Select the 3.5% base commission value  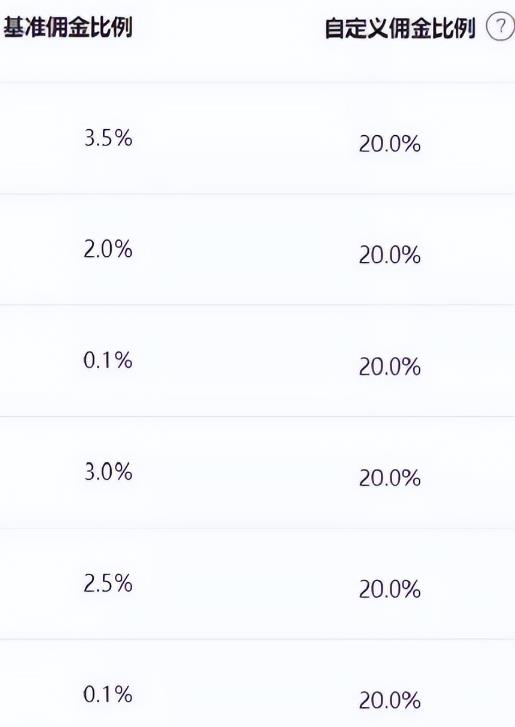tap(108, 138)
